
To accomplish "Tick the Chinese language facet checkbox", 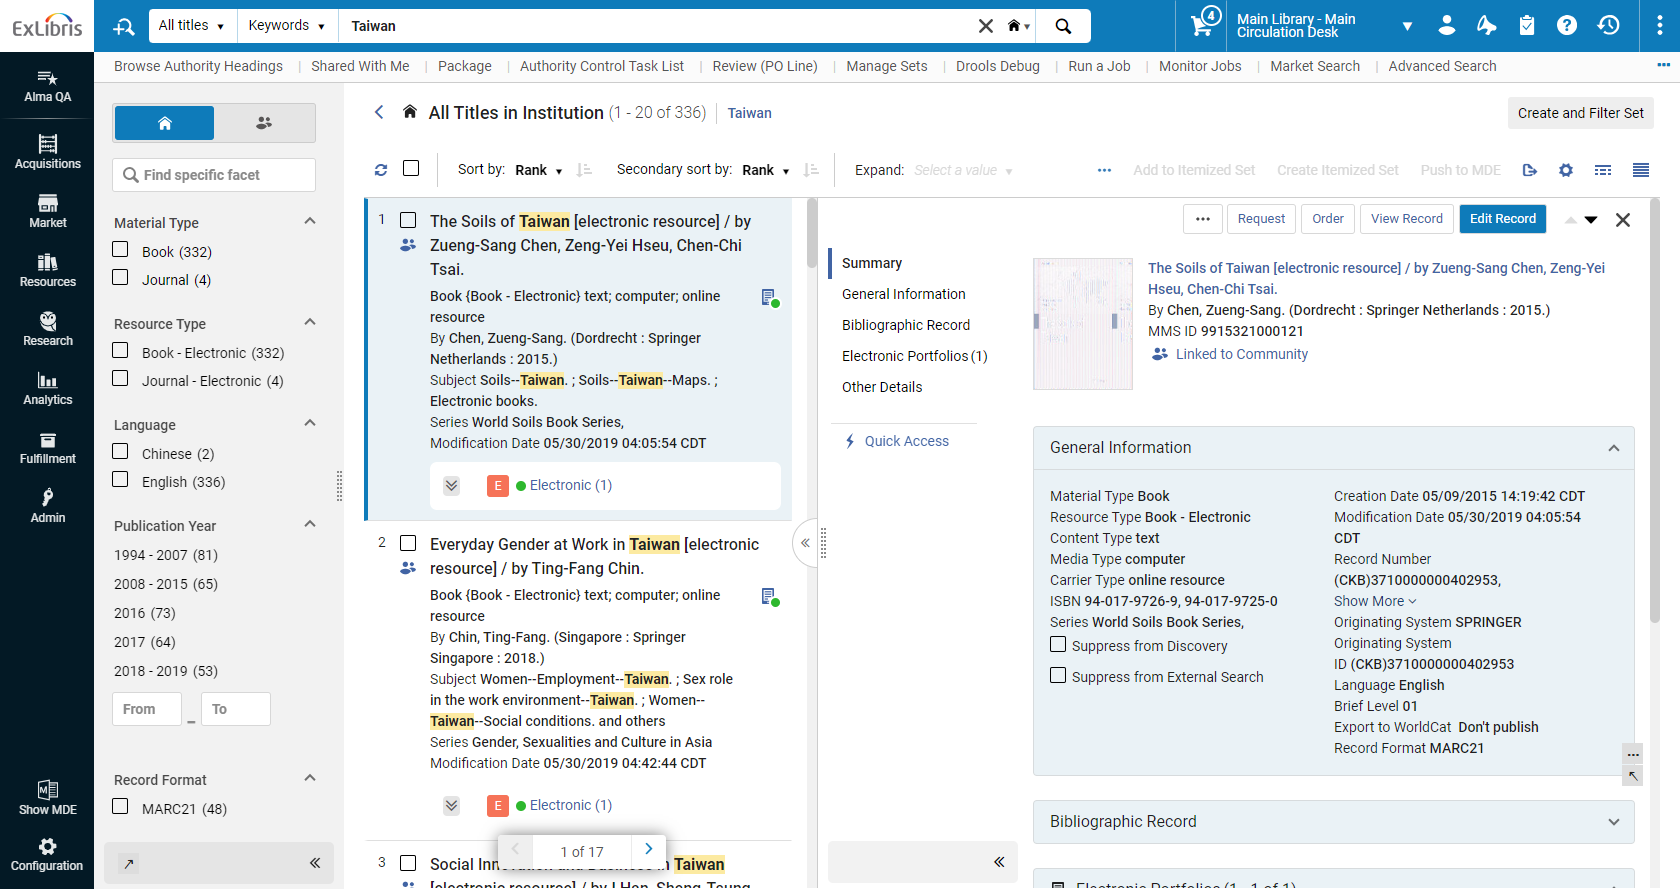I will pos(121,452).
